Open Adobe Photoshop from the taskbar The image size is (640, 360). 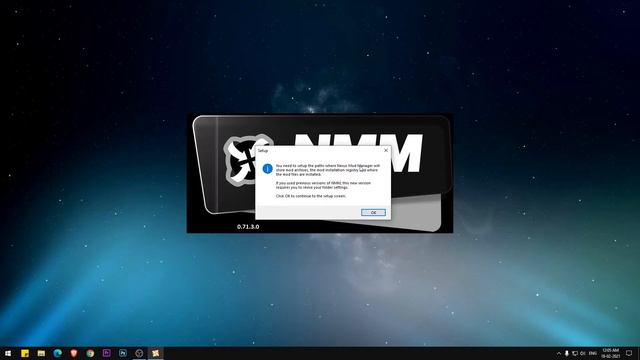coord(123,353)
